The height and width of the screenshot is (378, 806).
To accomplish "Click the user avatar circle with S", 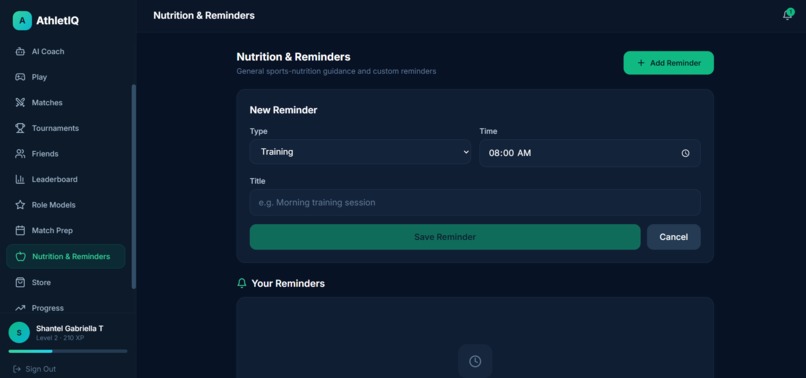I will click(x=19, y=333).
